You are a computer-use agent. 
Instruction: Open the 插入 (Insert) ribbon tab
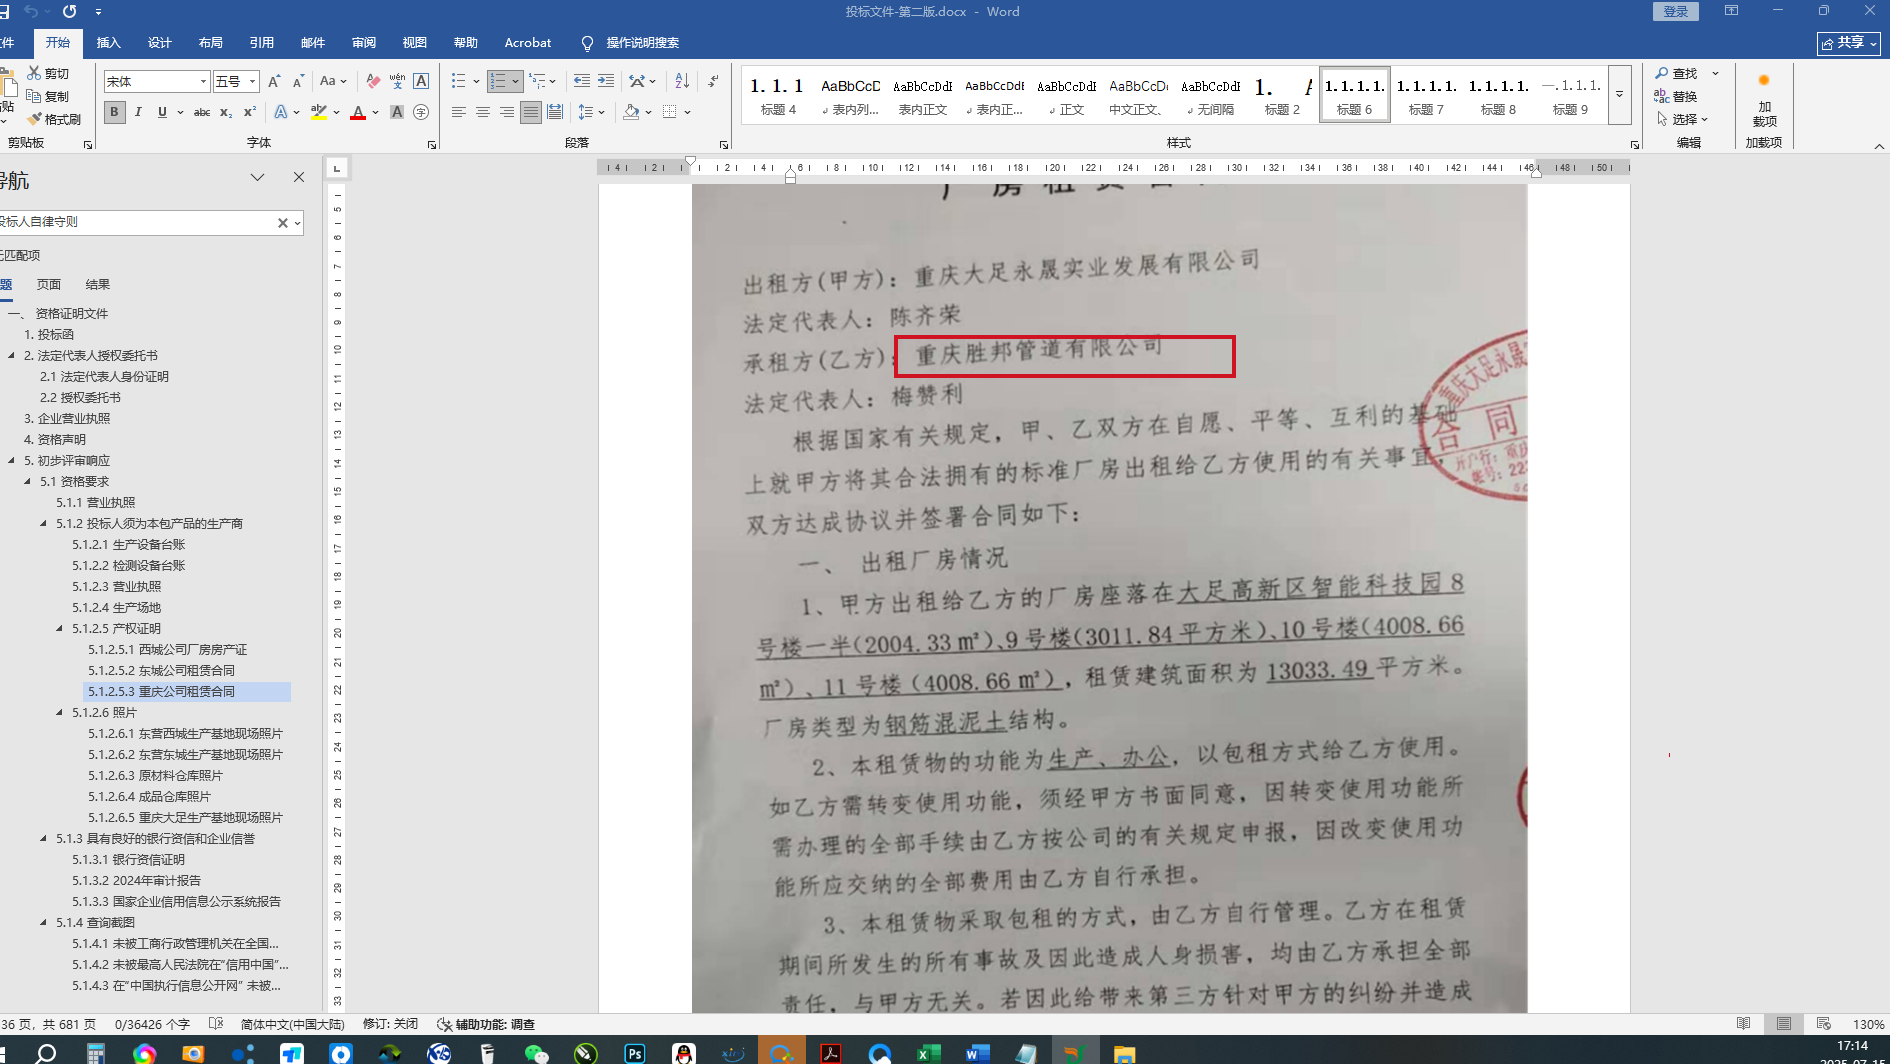(108, 43)
